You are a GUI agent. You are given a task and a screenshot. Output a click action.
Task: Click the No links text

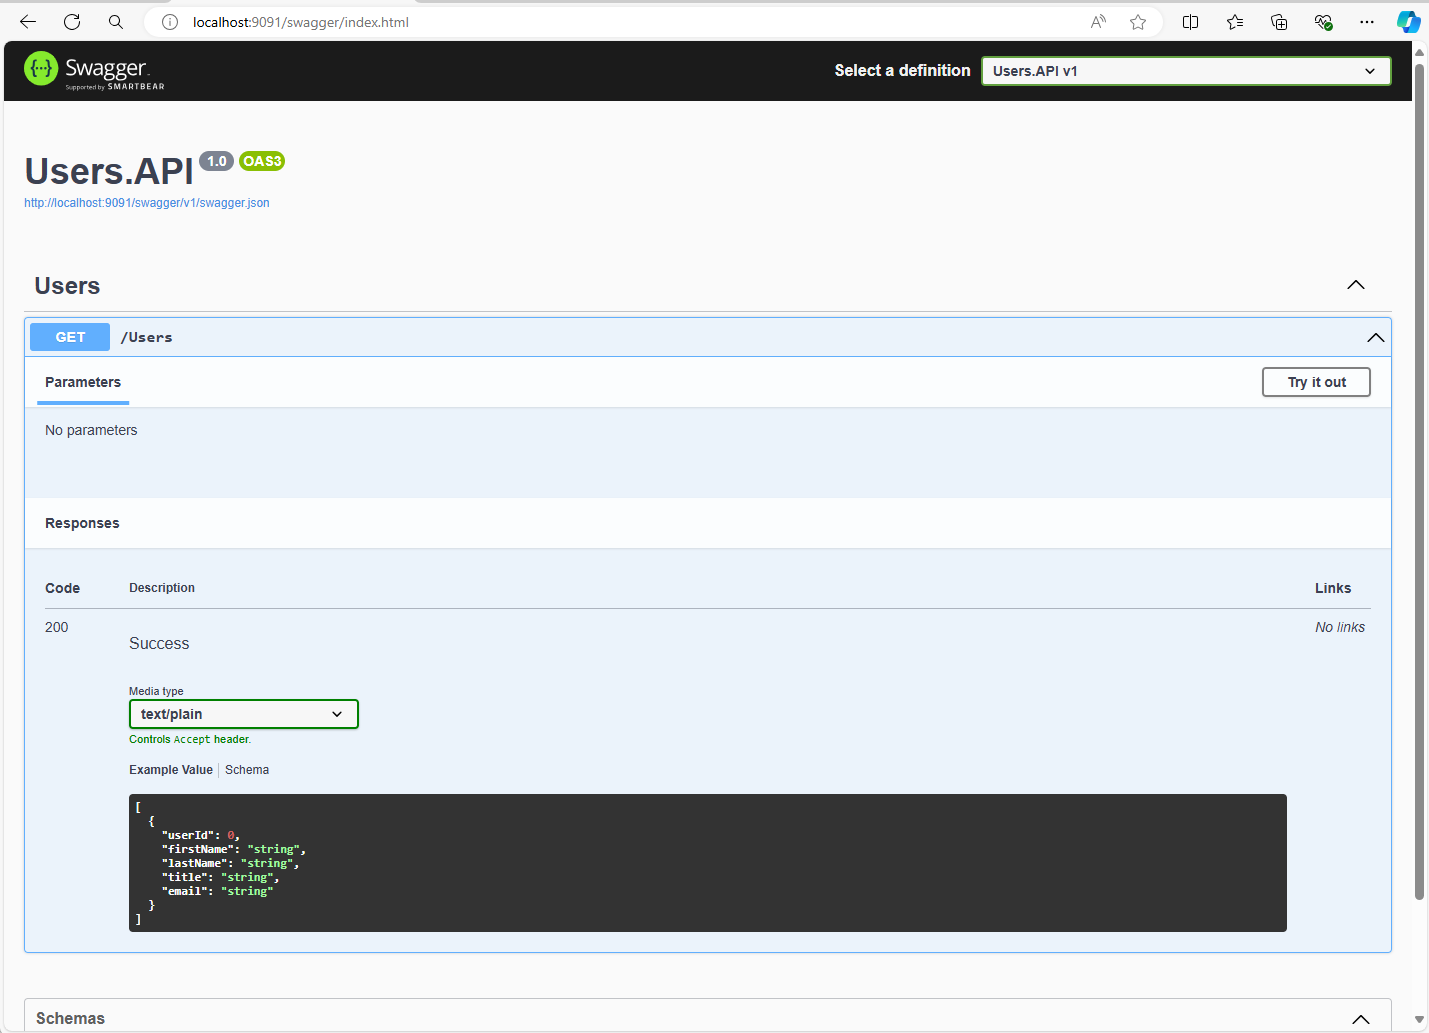coord(1340,627)
